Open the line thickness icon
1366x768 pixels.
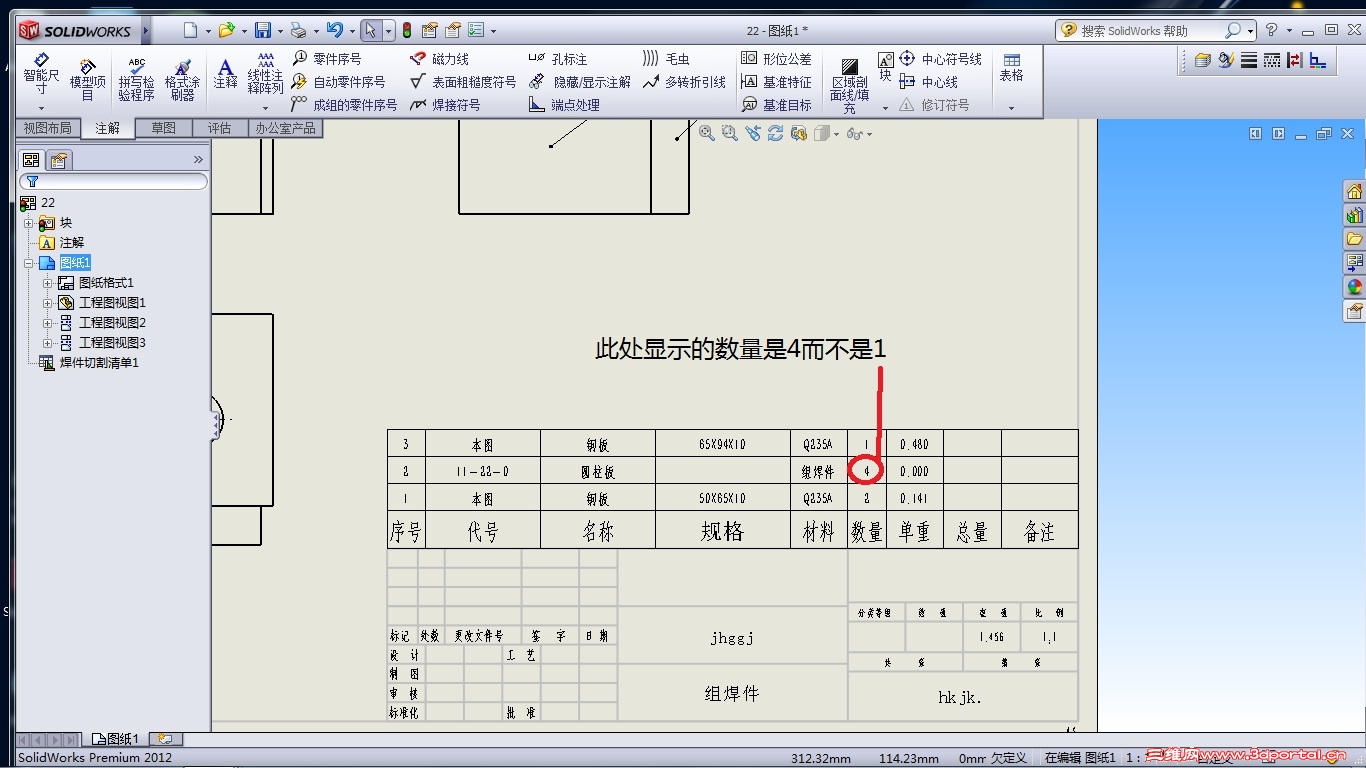click(x=1249, y=60)
